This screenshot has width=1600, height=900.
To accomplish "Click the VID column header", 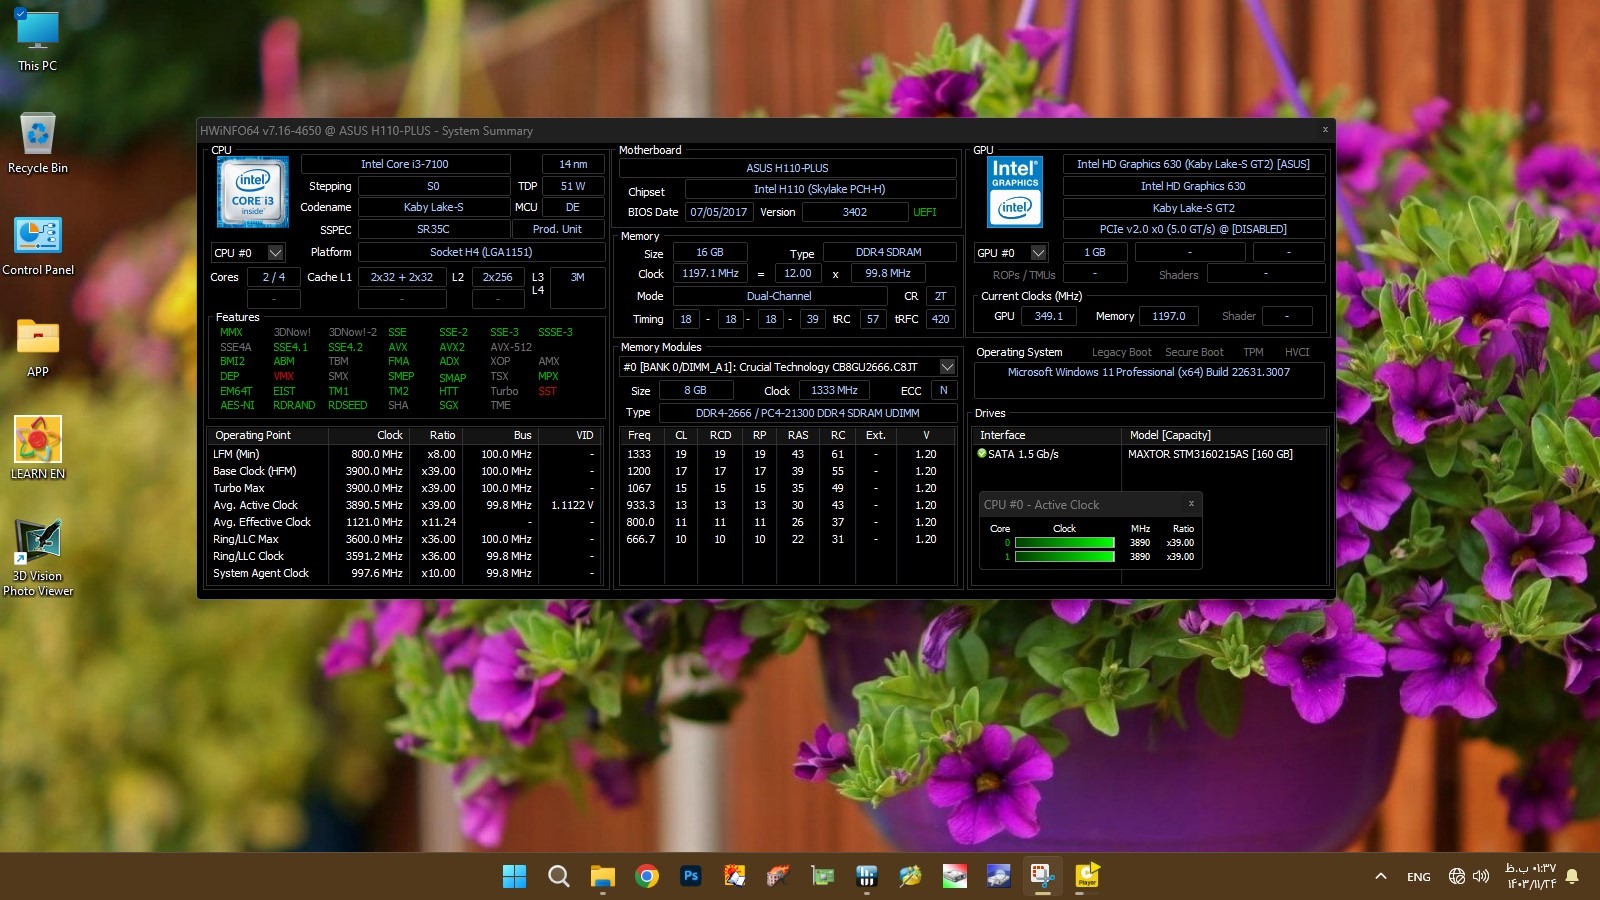I will [x=571, y=435].
